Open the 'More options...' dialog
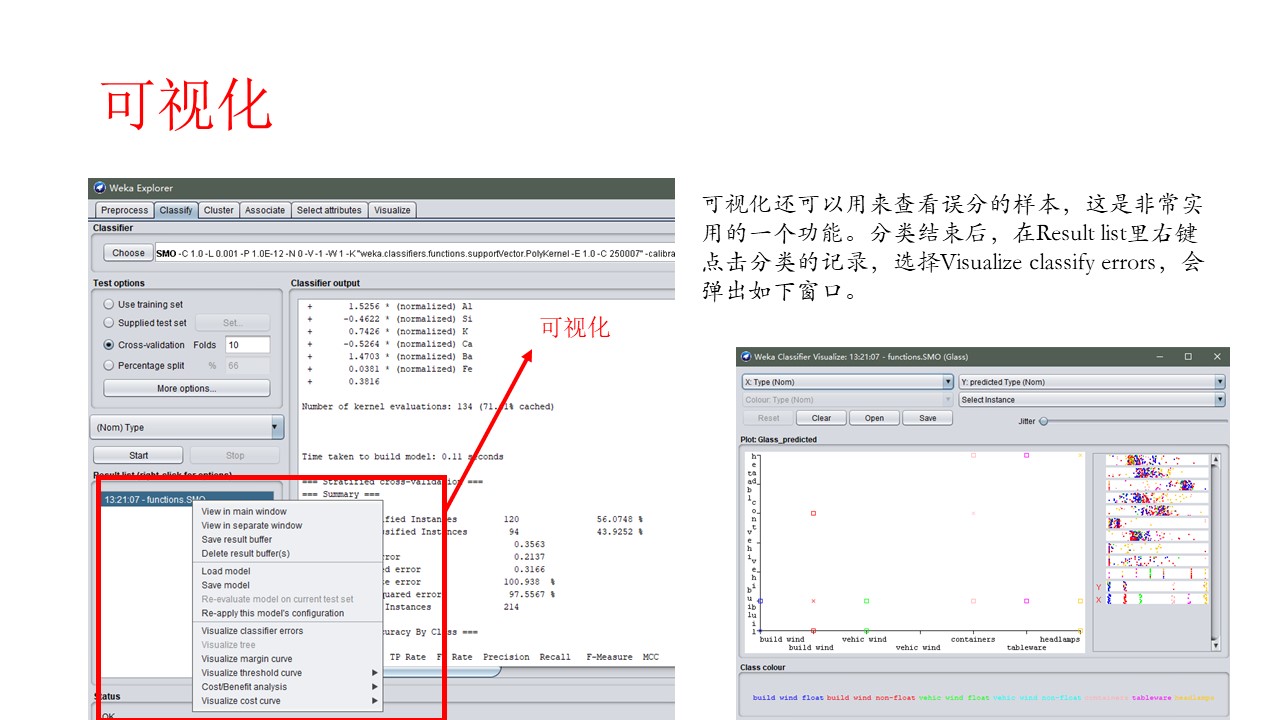This screenshot has height=720, width=1280. point(186,388)
